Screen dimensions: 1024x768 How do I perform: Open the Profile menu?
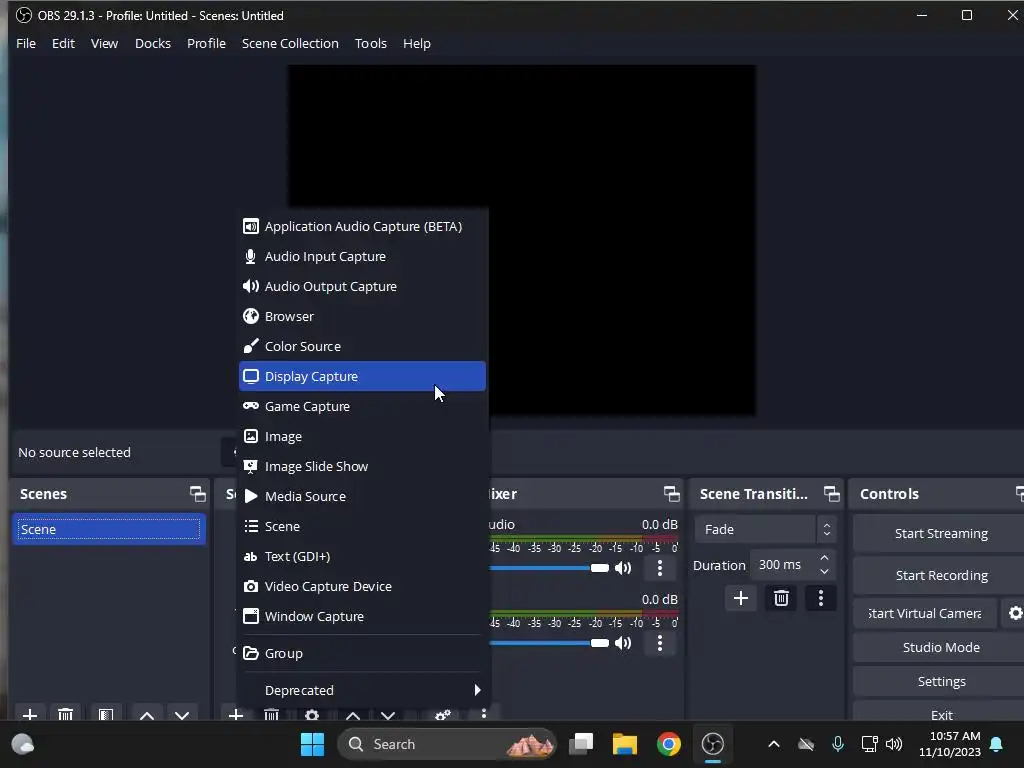[x=206, y=44]
